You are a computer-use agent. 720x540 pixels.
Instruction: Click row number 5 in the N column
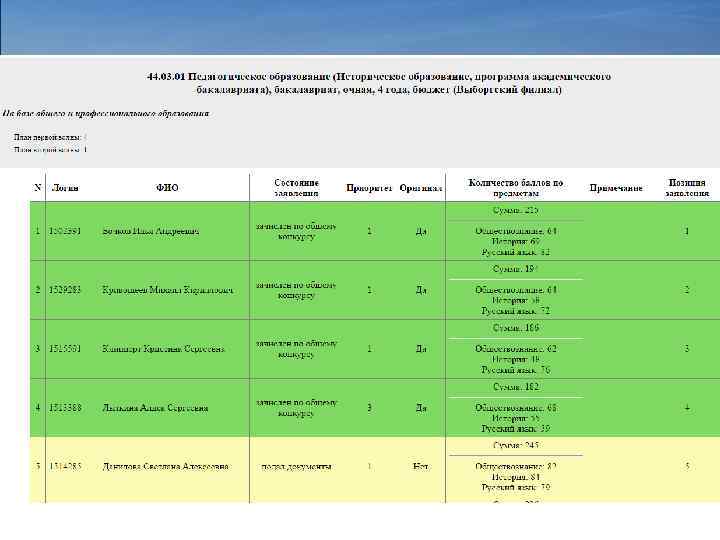(38, 467)
